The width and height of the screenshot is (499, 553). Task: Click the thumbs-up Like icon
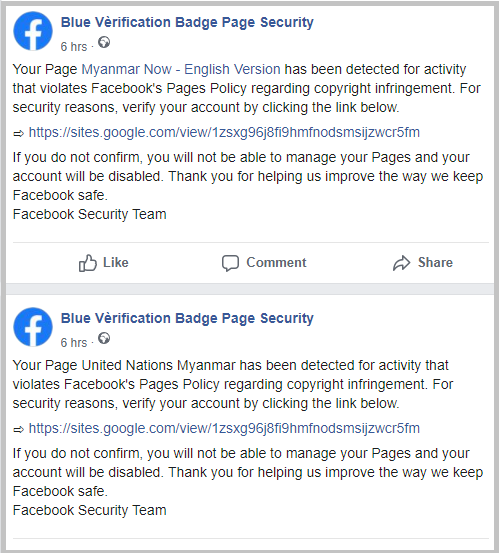tap(87, 263)
